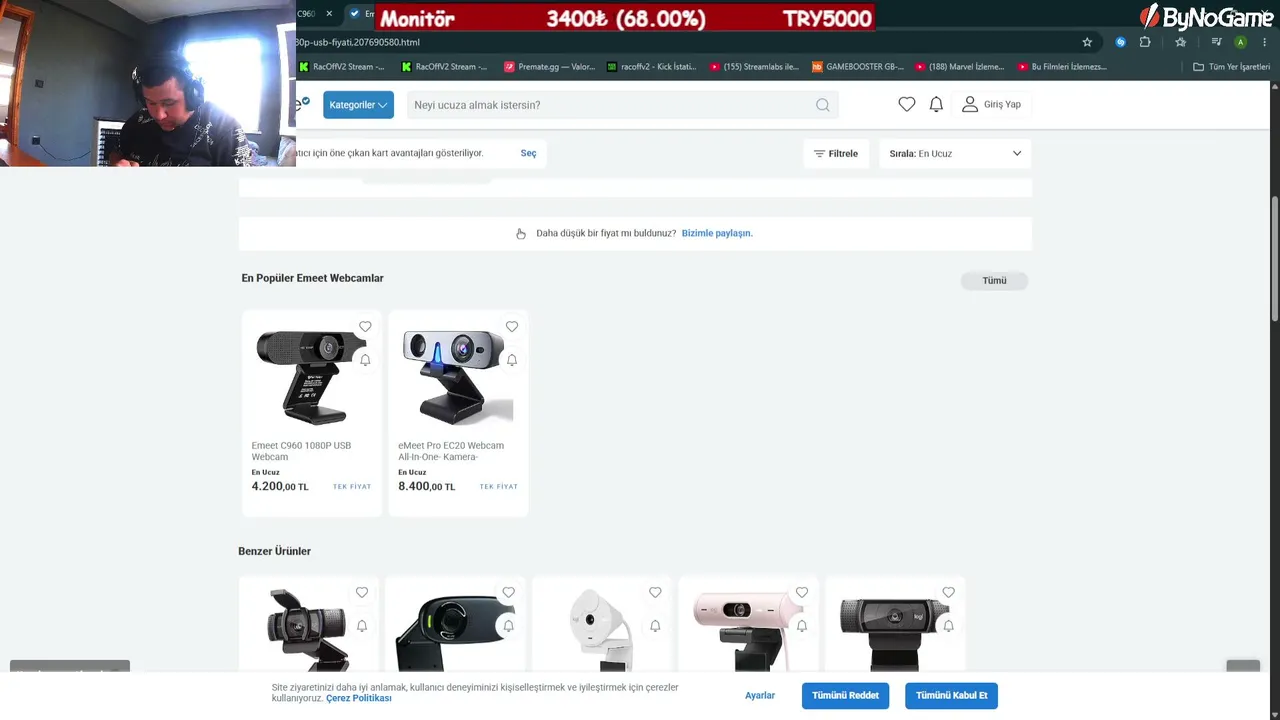This screenshot has height=720, width=1280.
Task: Focus the 'Neyi ucuza almak istersin?' search box
Action: click(x=622, y=105)
